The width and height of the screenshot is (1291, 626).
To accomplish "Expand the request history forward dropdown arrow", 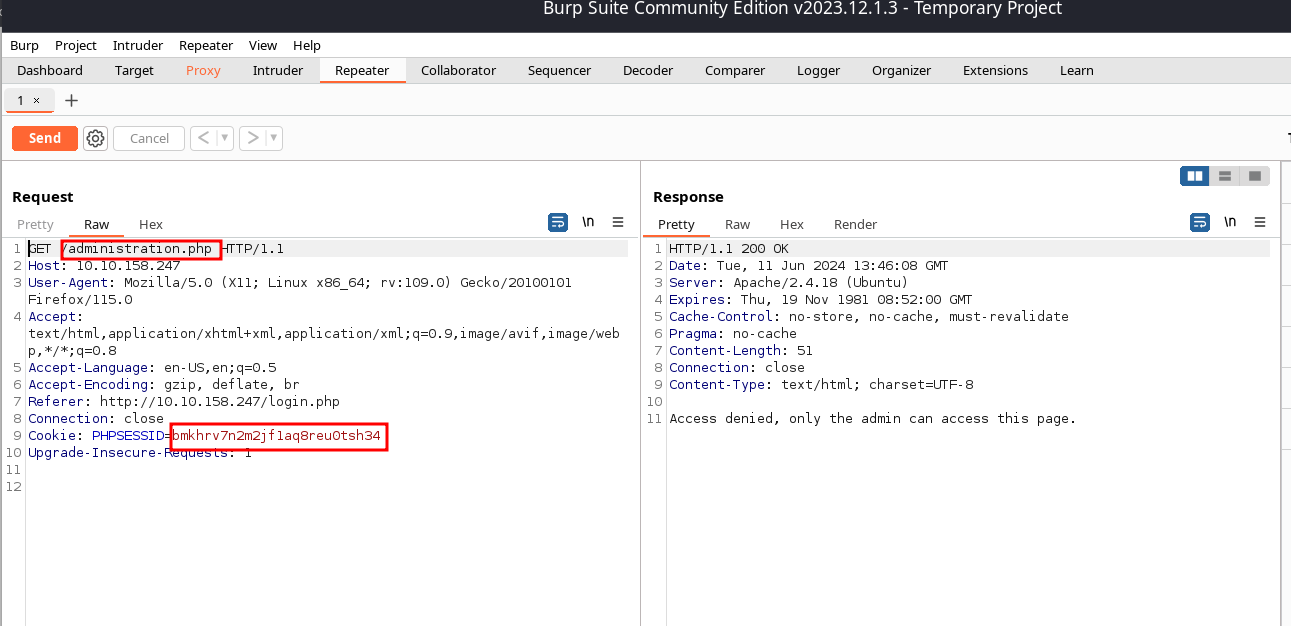I will tap(274, 138).
